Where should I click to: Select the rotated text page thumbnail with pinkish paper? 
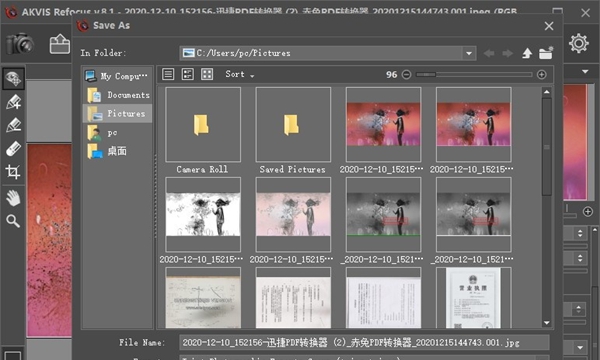click(293, 298)
